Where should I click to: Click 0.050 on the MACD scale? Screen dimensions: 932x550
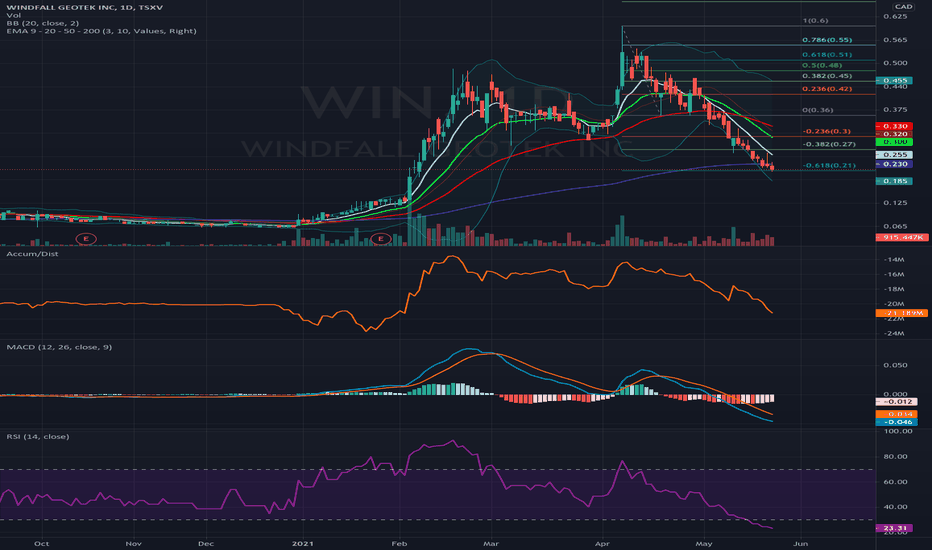click(895, 365)
